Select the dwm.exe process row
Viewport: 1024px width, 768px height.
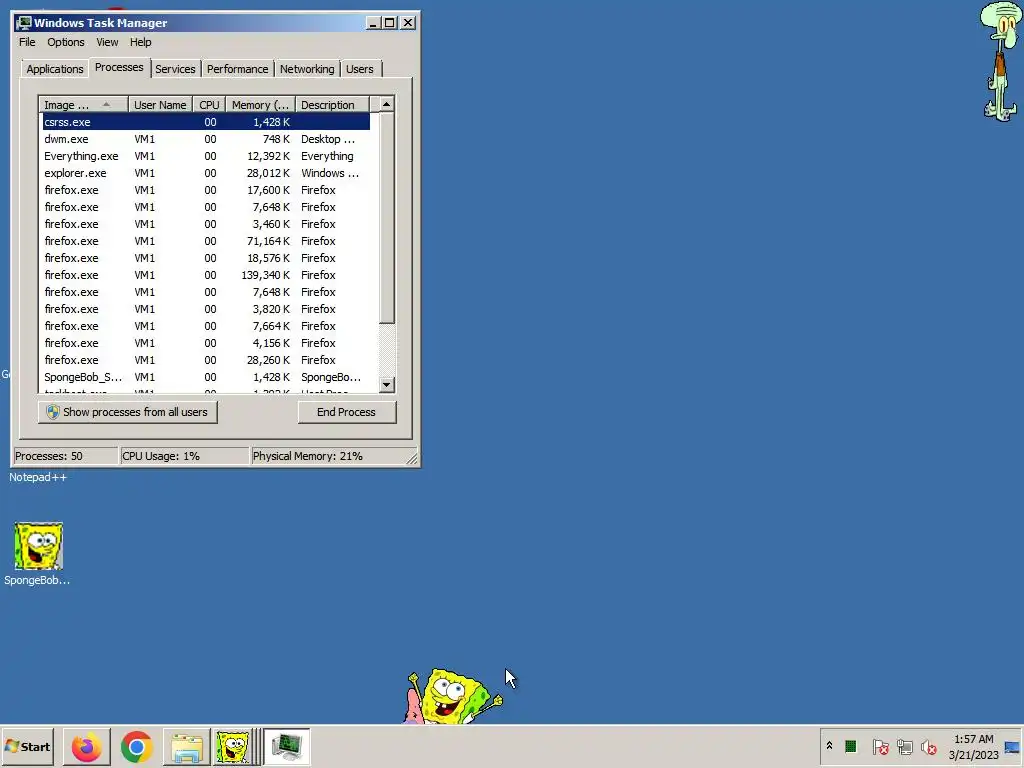206,139
